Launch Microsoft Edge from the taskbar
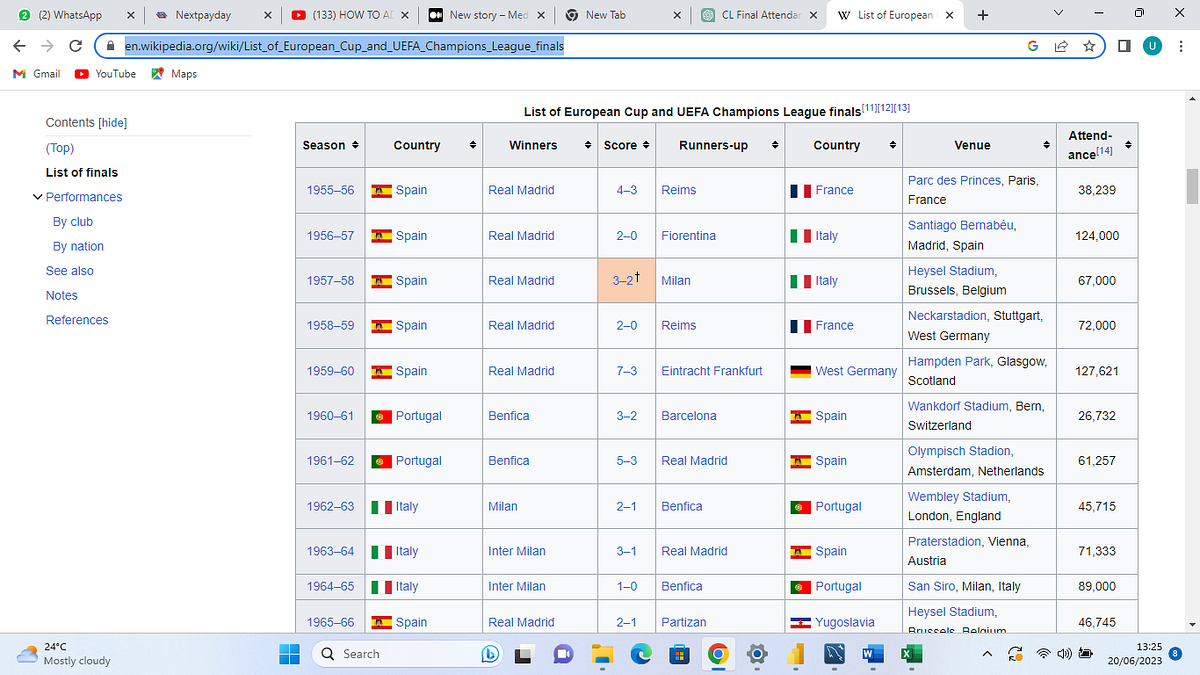 (640, 654)
